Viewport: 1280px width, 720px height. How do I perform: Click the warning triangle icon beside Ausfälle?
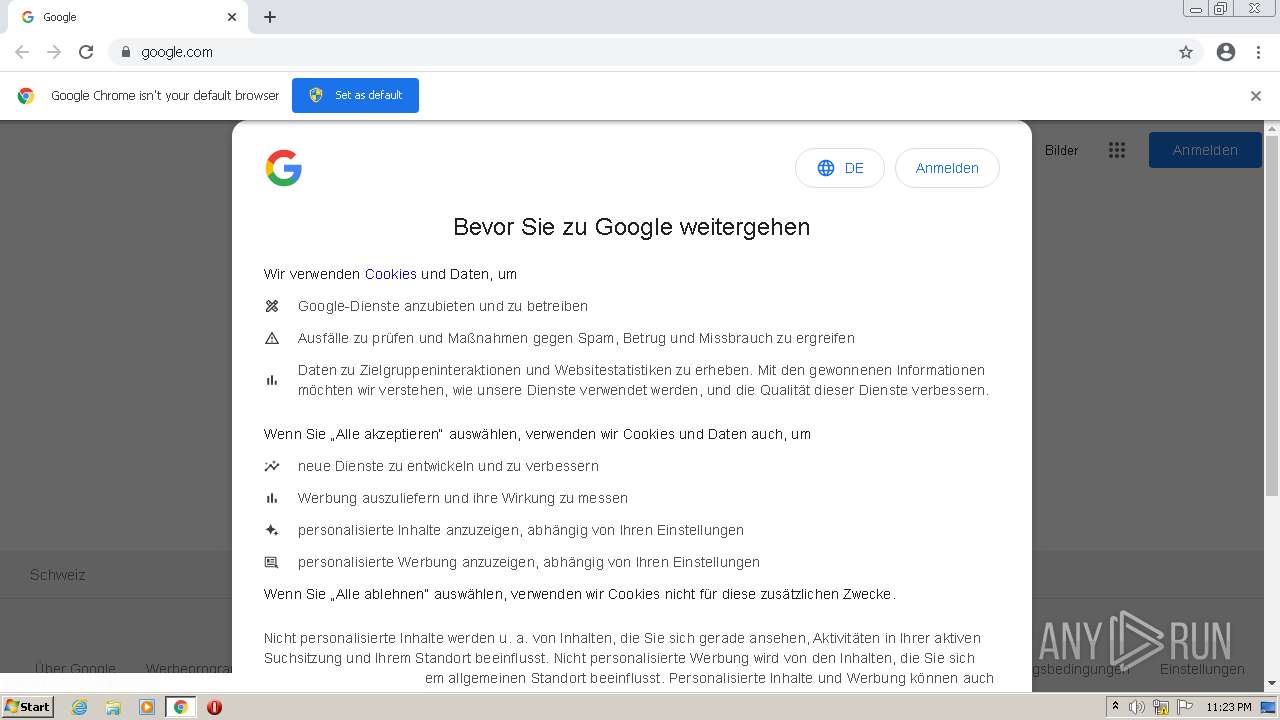click(x=272, y=338)
